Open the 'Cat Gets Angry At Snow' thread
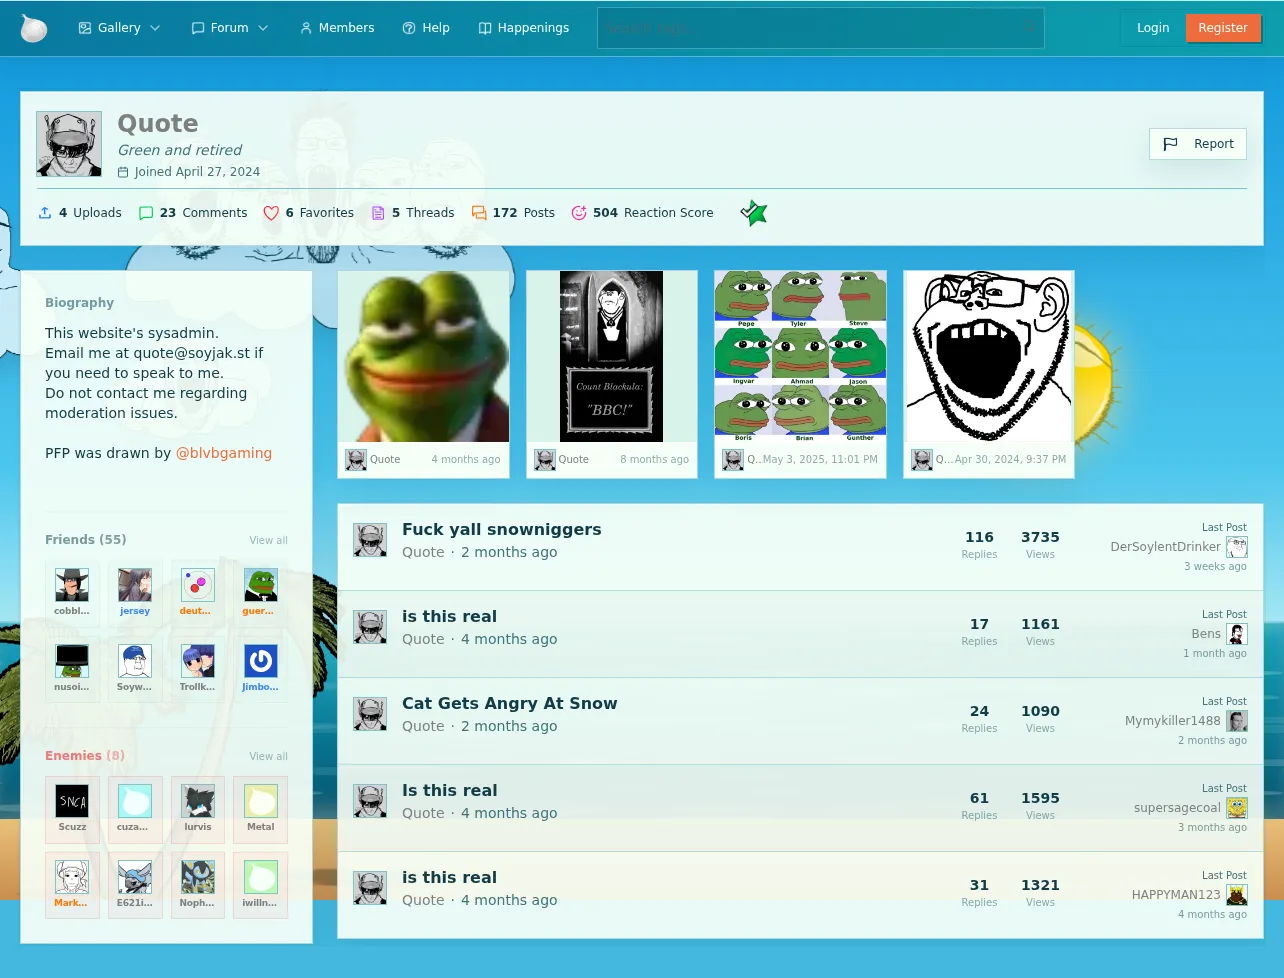The image size is (1284, 978). click(510, 704)
